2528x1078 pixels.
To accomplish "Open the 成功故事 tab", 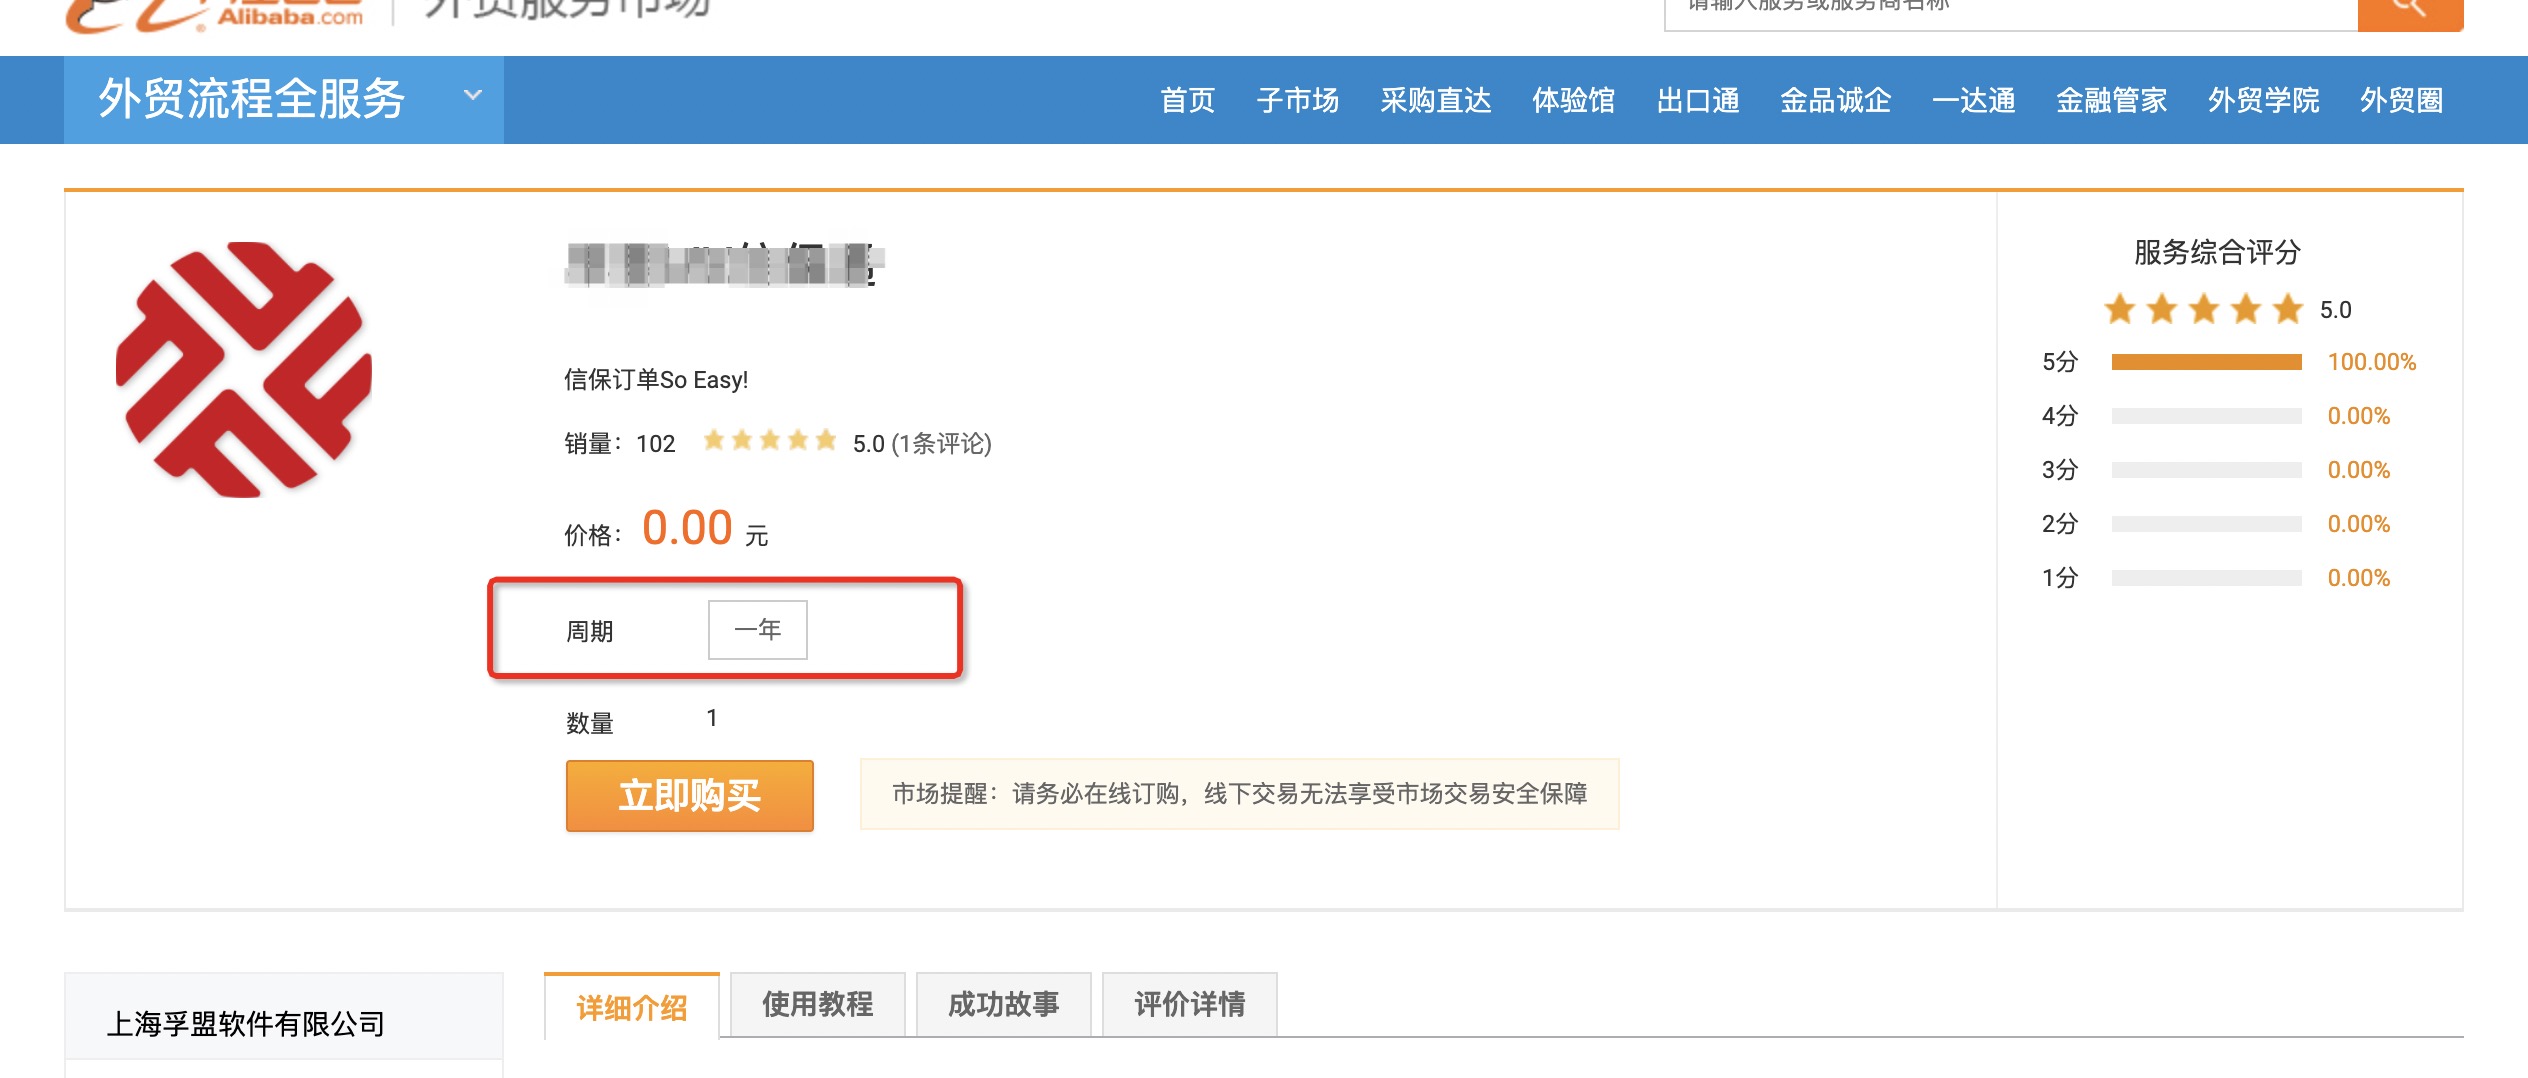I will click(x=1003, y=1004).
